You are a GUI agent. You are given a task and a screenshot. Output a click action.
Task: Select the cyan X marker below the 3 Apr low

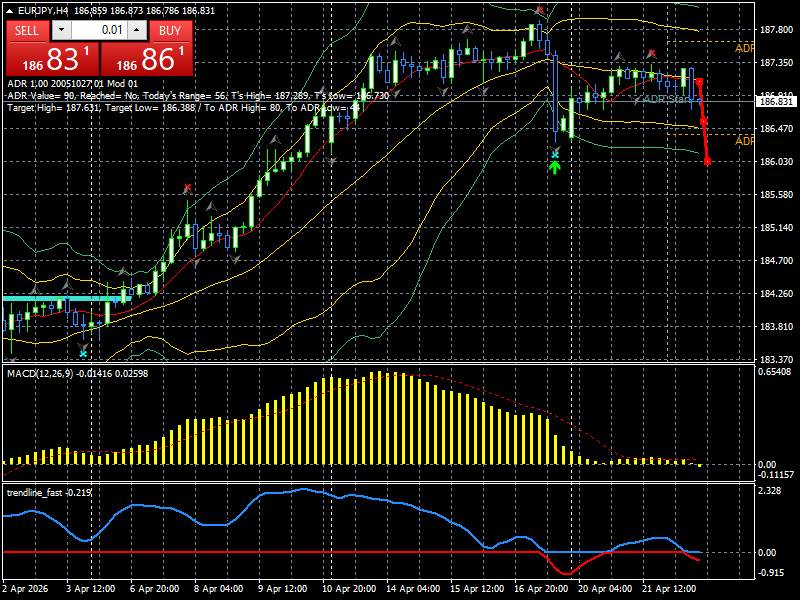pos(83,353)
